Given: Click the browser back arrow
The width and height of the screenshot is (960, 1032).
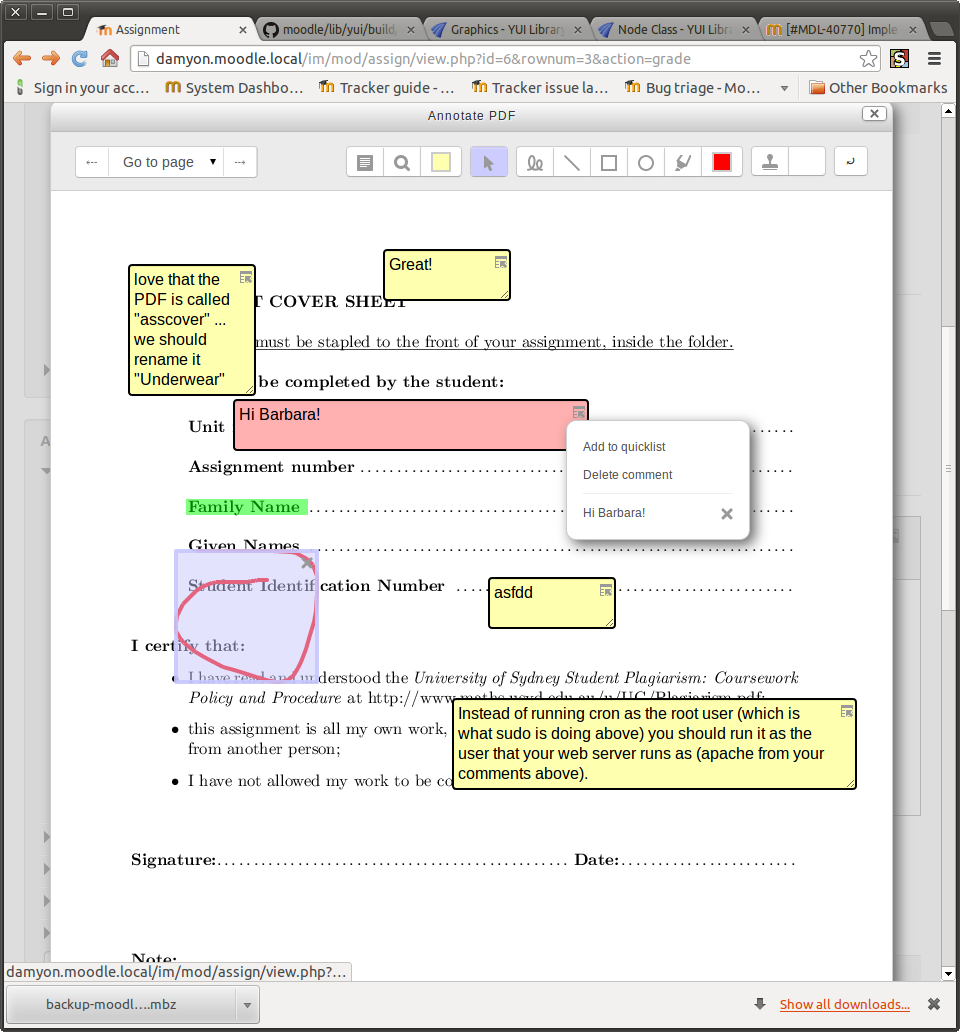Looking at the screenshot, I should pyautogui.click(x=22, y=59).
